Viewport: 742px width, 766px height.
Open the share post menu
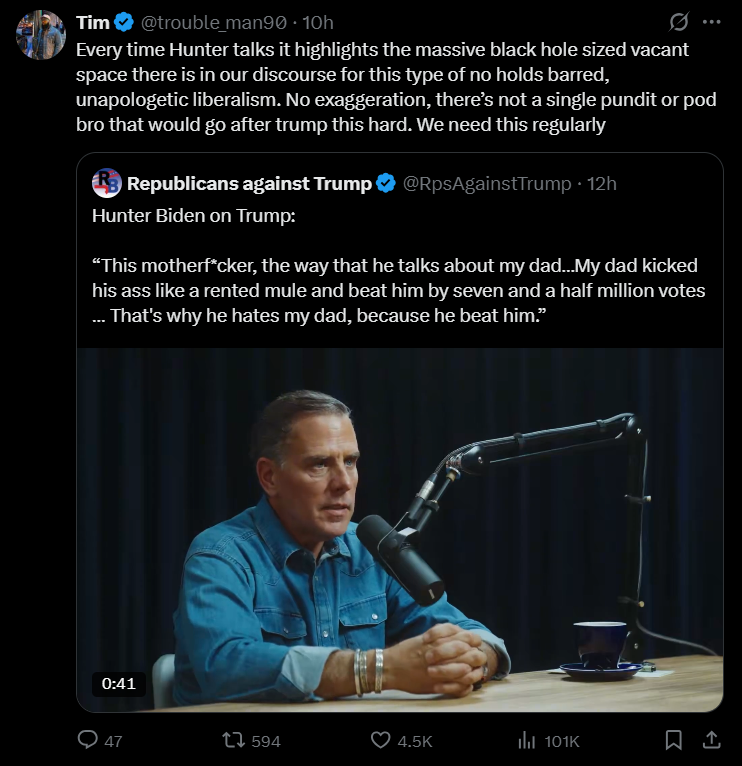[x=712, y=741]
